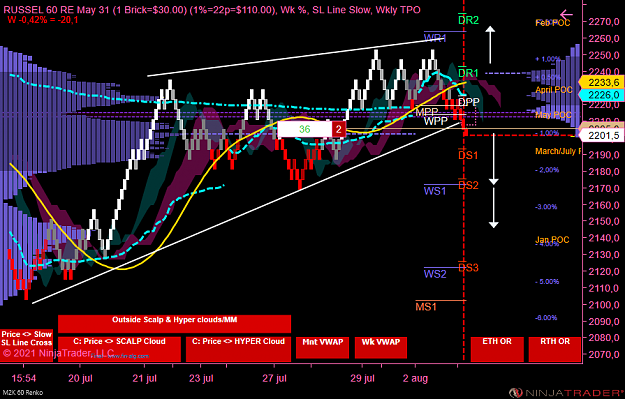
Task: Click the 2100,0 price axis value
Action: coord(605,305)
